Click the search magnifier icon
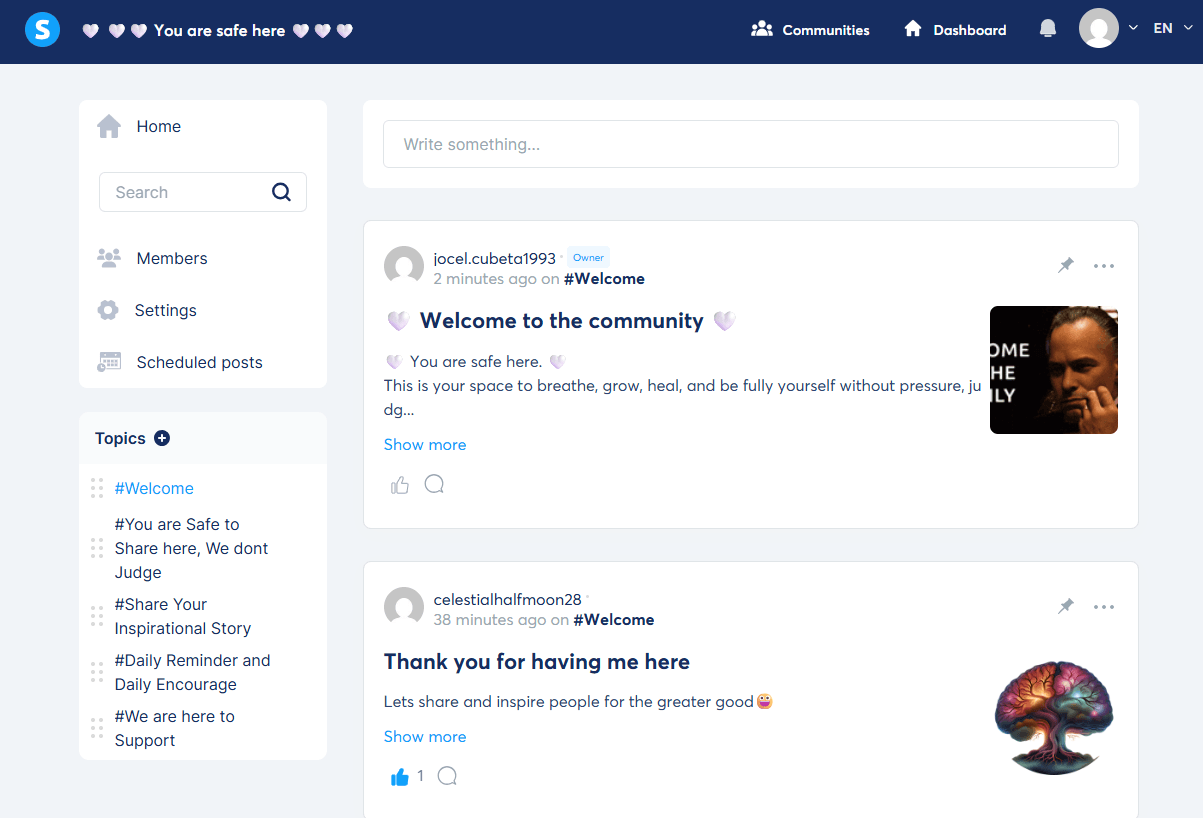The height and width of the screenshot is (818, 1203). pos(281,192)
